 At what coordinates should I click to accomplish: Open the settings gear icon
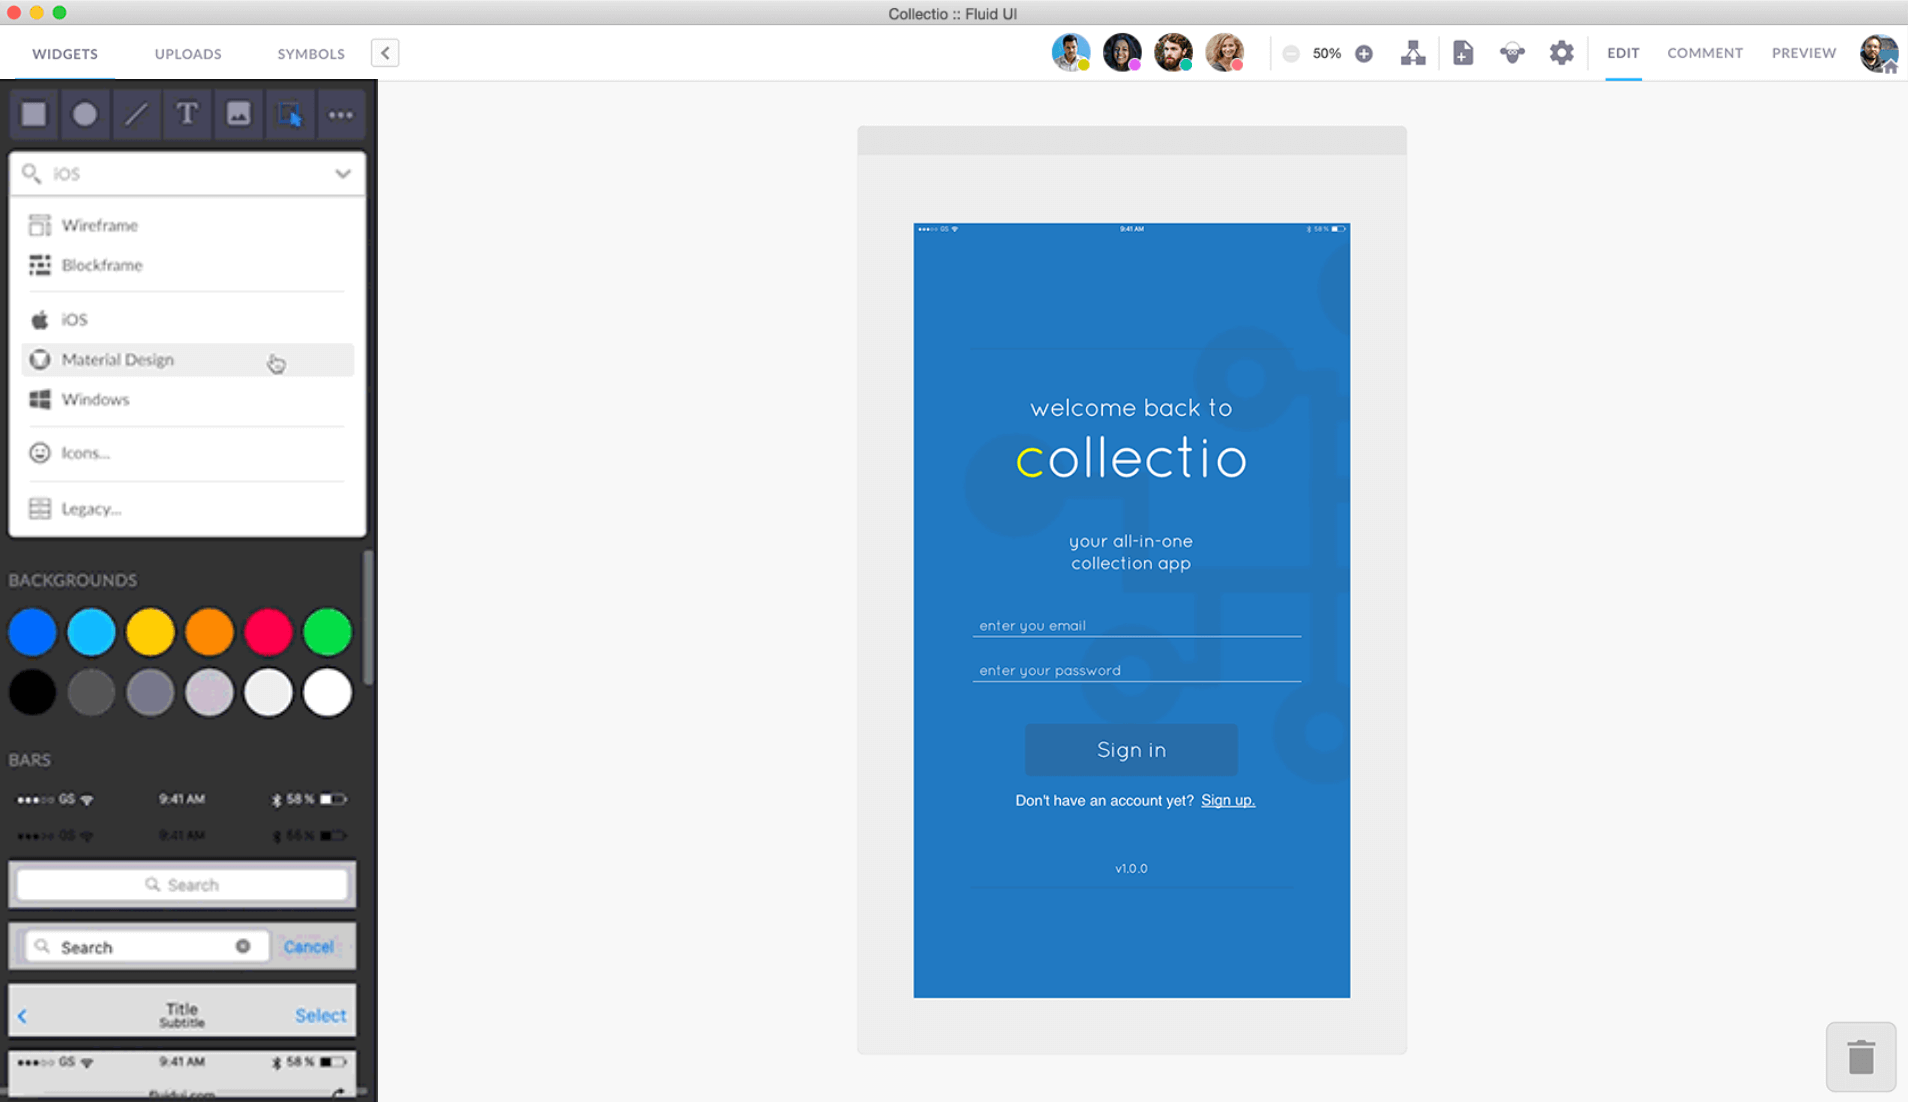tap(1561, 53)
